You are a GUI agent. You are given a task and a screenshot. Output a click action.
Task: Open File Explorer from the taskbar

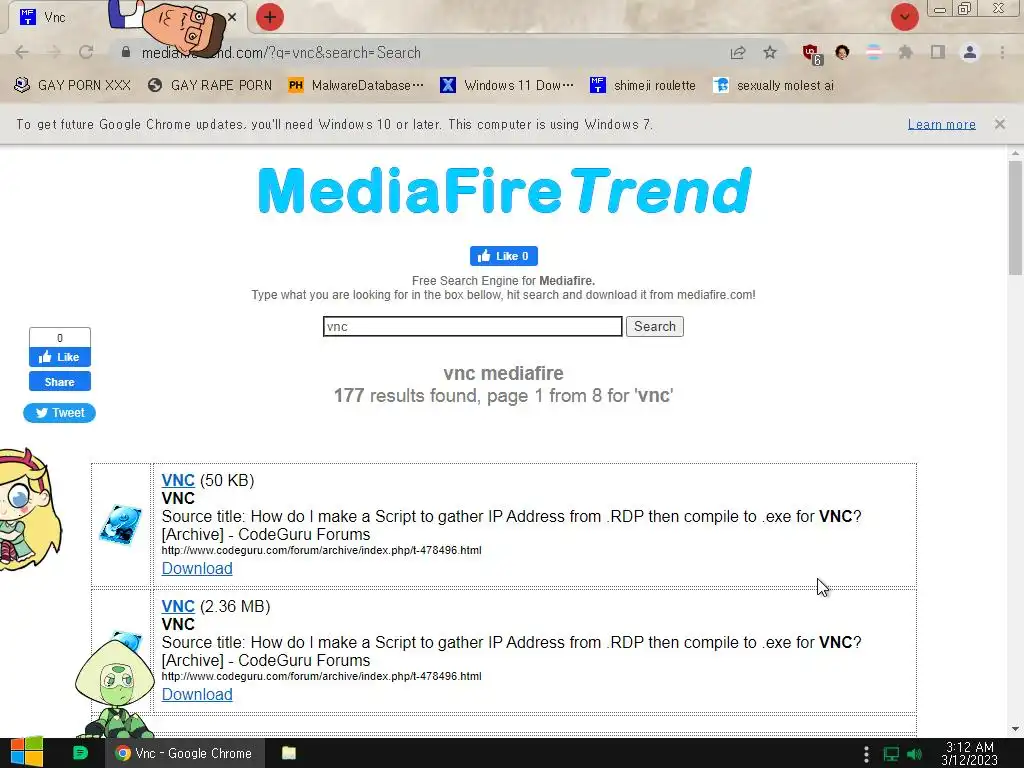coord(289,753)
